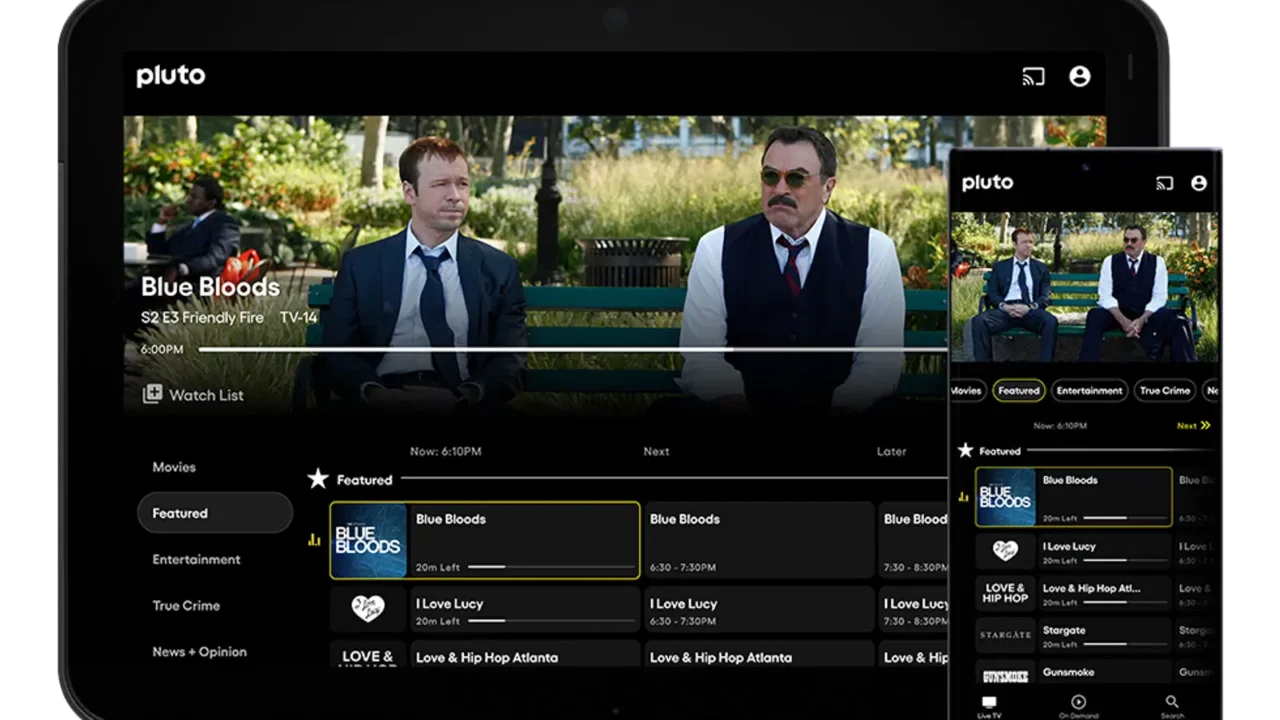Click the Featured star icon on the phone
Screen dimensions: 1280x720
tap(966, 451)
